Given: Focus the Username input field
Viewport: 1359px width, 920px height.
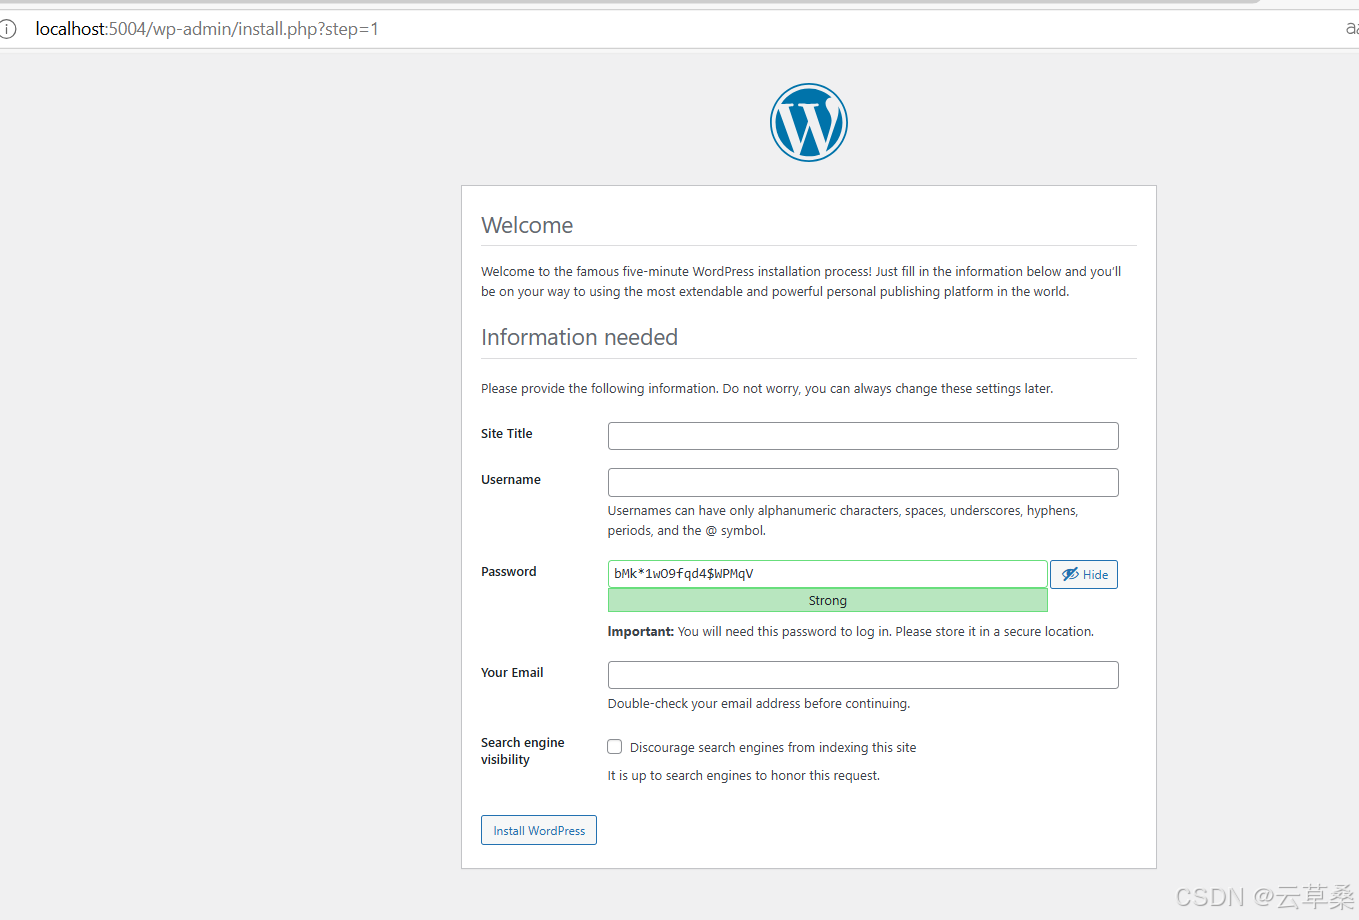Looking at the screenshot, I should pos(863,482).
